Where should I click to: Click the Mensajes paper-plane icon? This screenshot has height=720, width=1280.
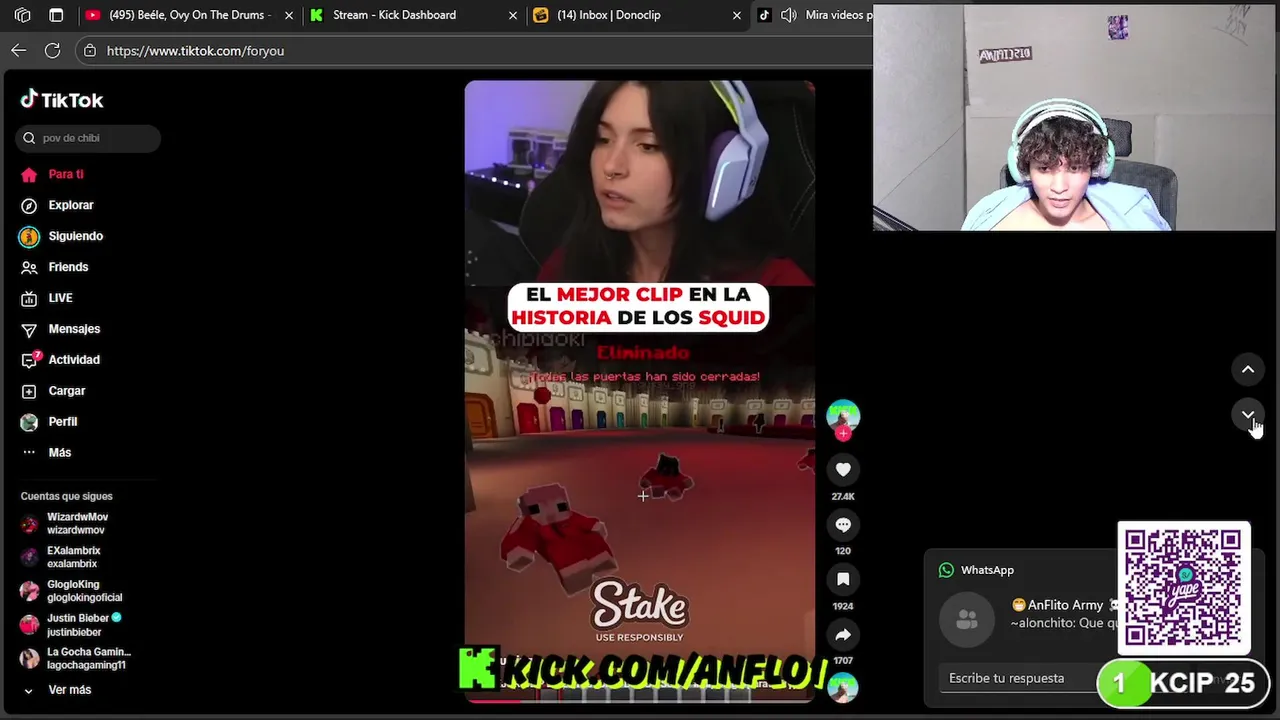pos(29,329)
